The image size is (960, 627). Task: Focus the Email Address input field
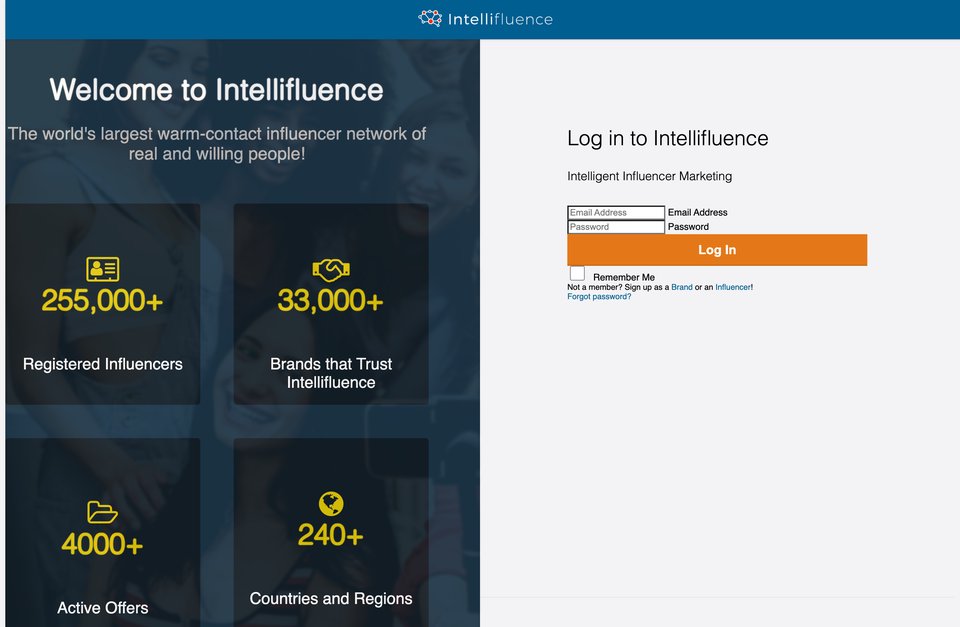tap(616, 212)
